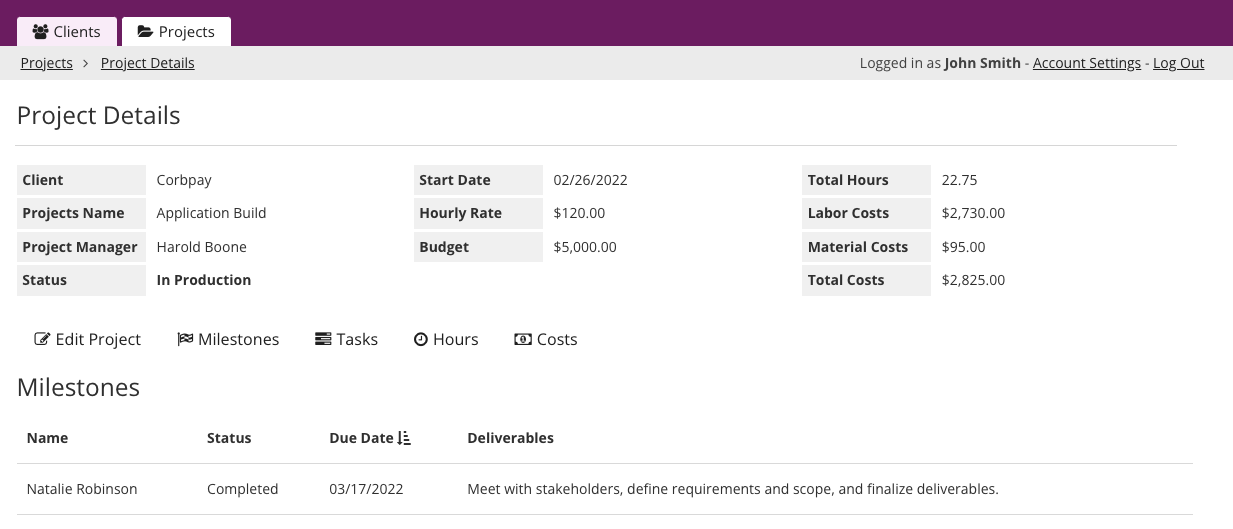Click the Milestones flag icon
Viewport: 1233px width, 529px height.
point(185,339)
